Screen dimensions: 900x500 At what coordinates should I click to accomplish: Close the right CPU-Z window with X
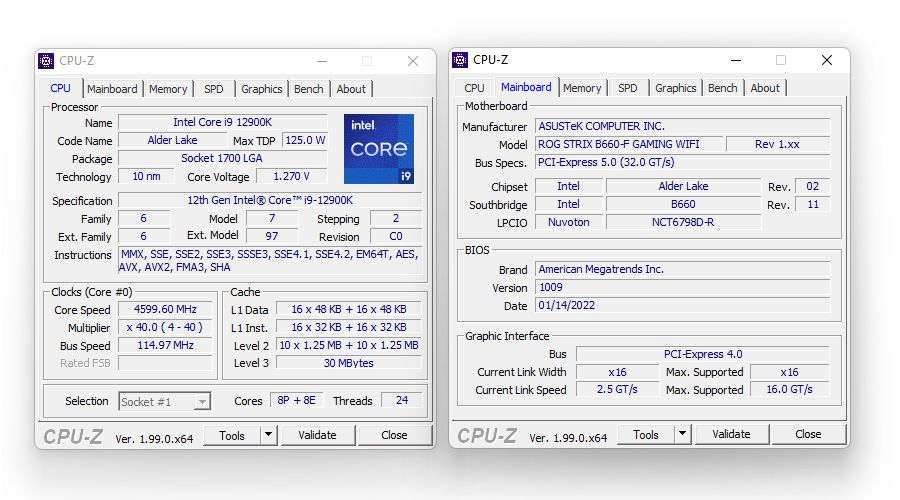[x=827, y=60]
